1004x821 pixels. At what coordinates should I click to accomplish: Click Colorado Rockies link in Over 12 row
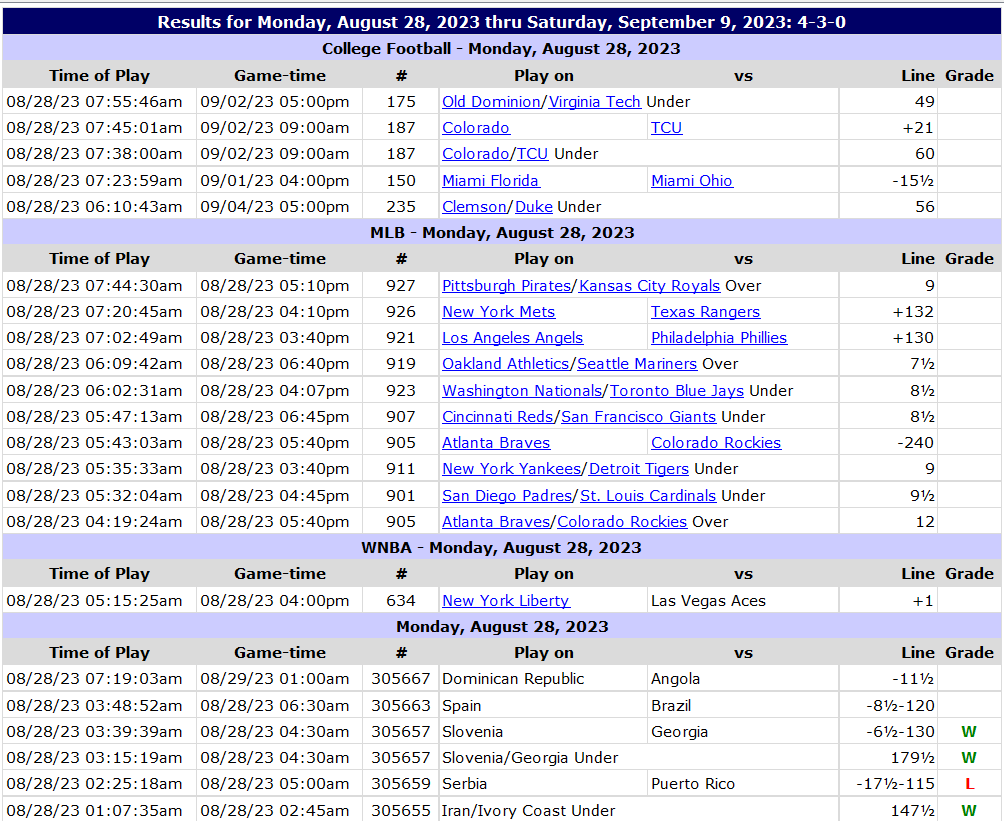click(622, 523)
